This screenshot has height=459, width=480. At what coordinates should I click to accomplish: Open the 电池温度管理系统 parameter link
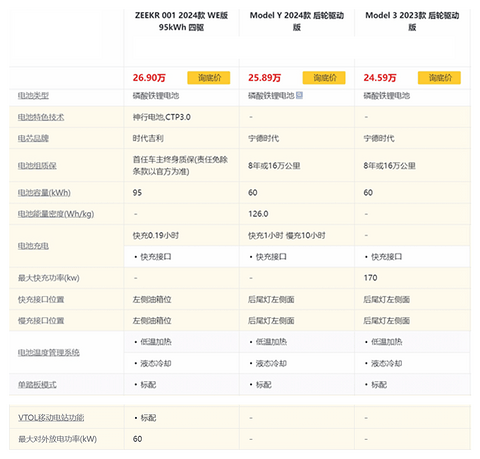point(49,353)
